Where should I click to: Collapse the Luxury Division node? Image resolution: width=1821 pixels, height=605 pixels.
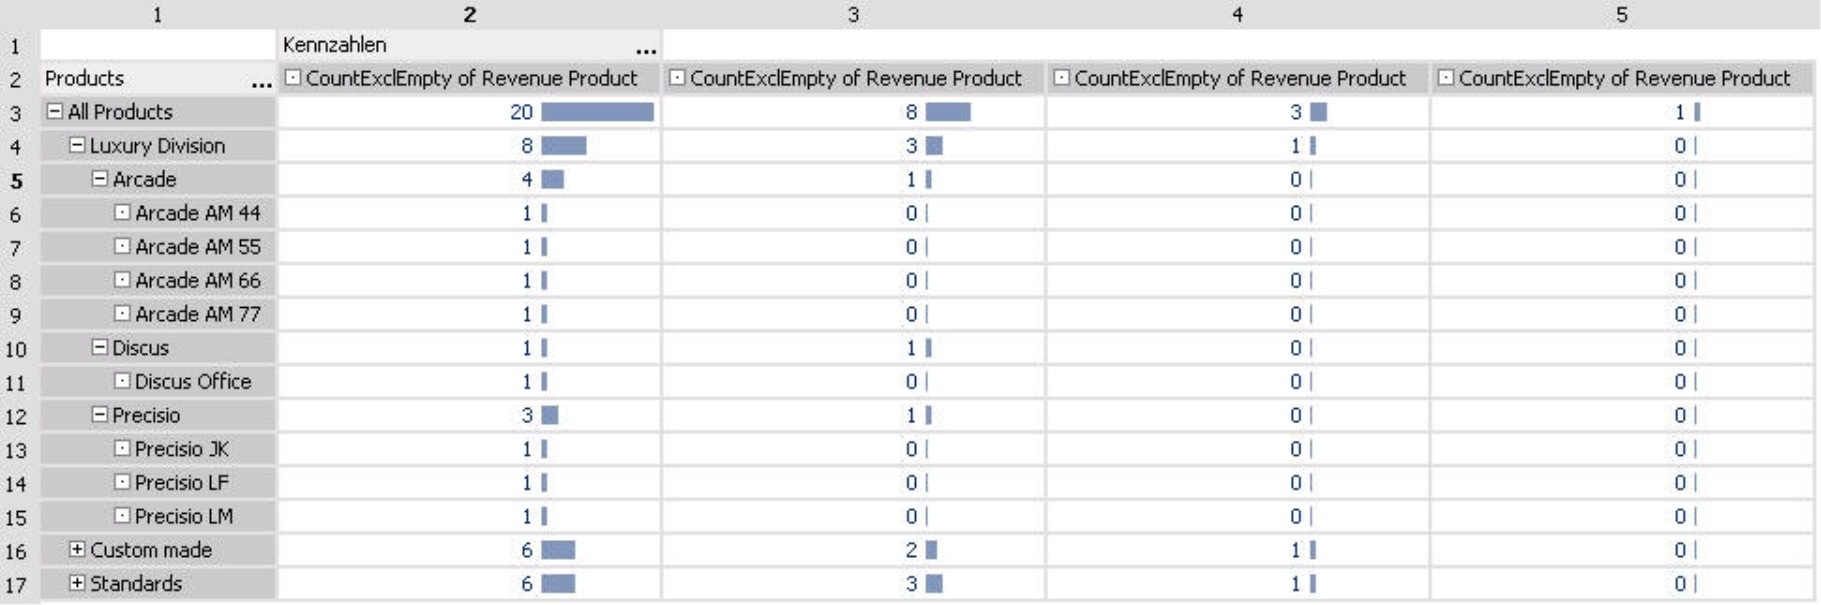pos(77,145)
